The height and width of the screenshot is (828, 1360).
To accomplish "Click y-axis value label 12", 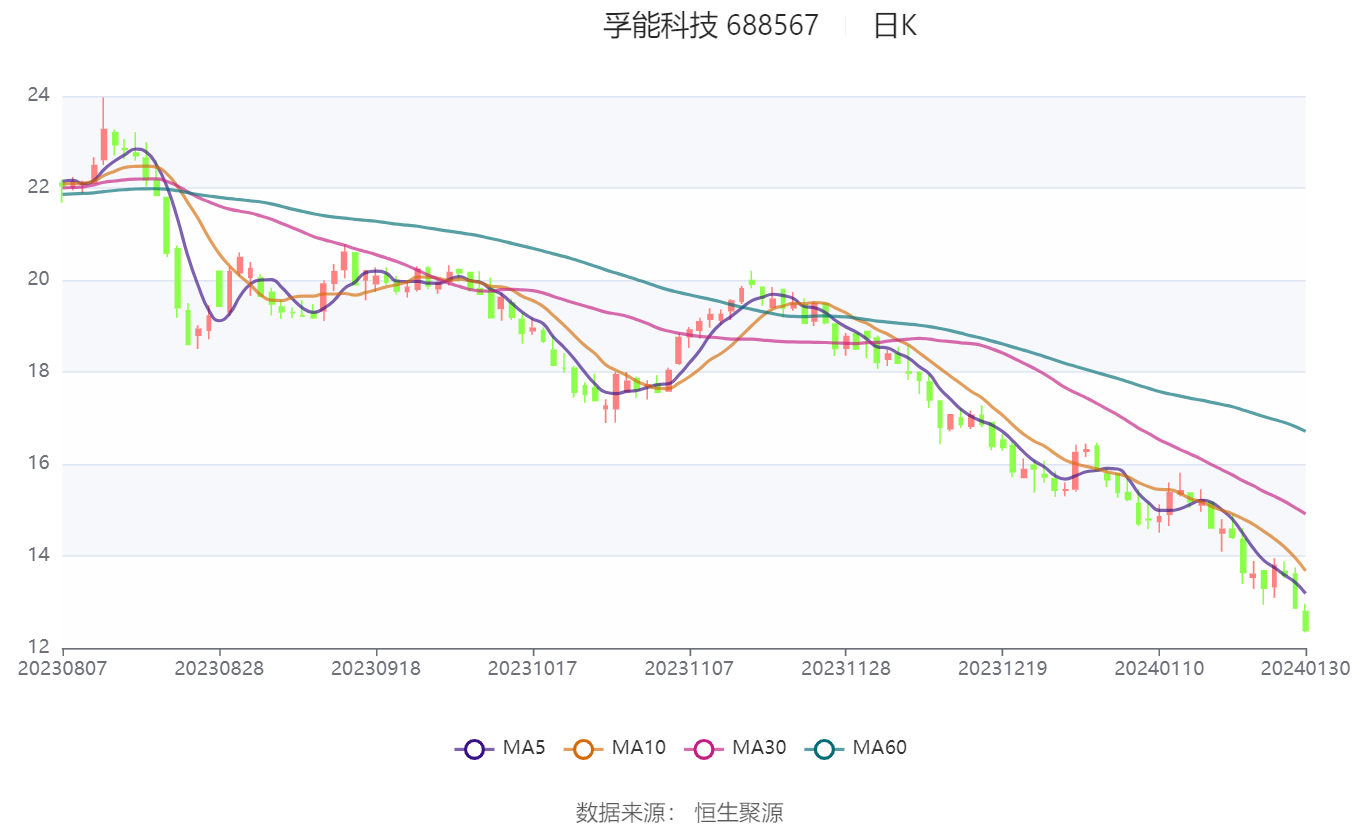I will [38, 647].
